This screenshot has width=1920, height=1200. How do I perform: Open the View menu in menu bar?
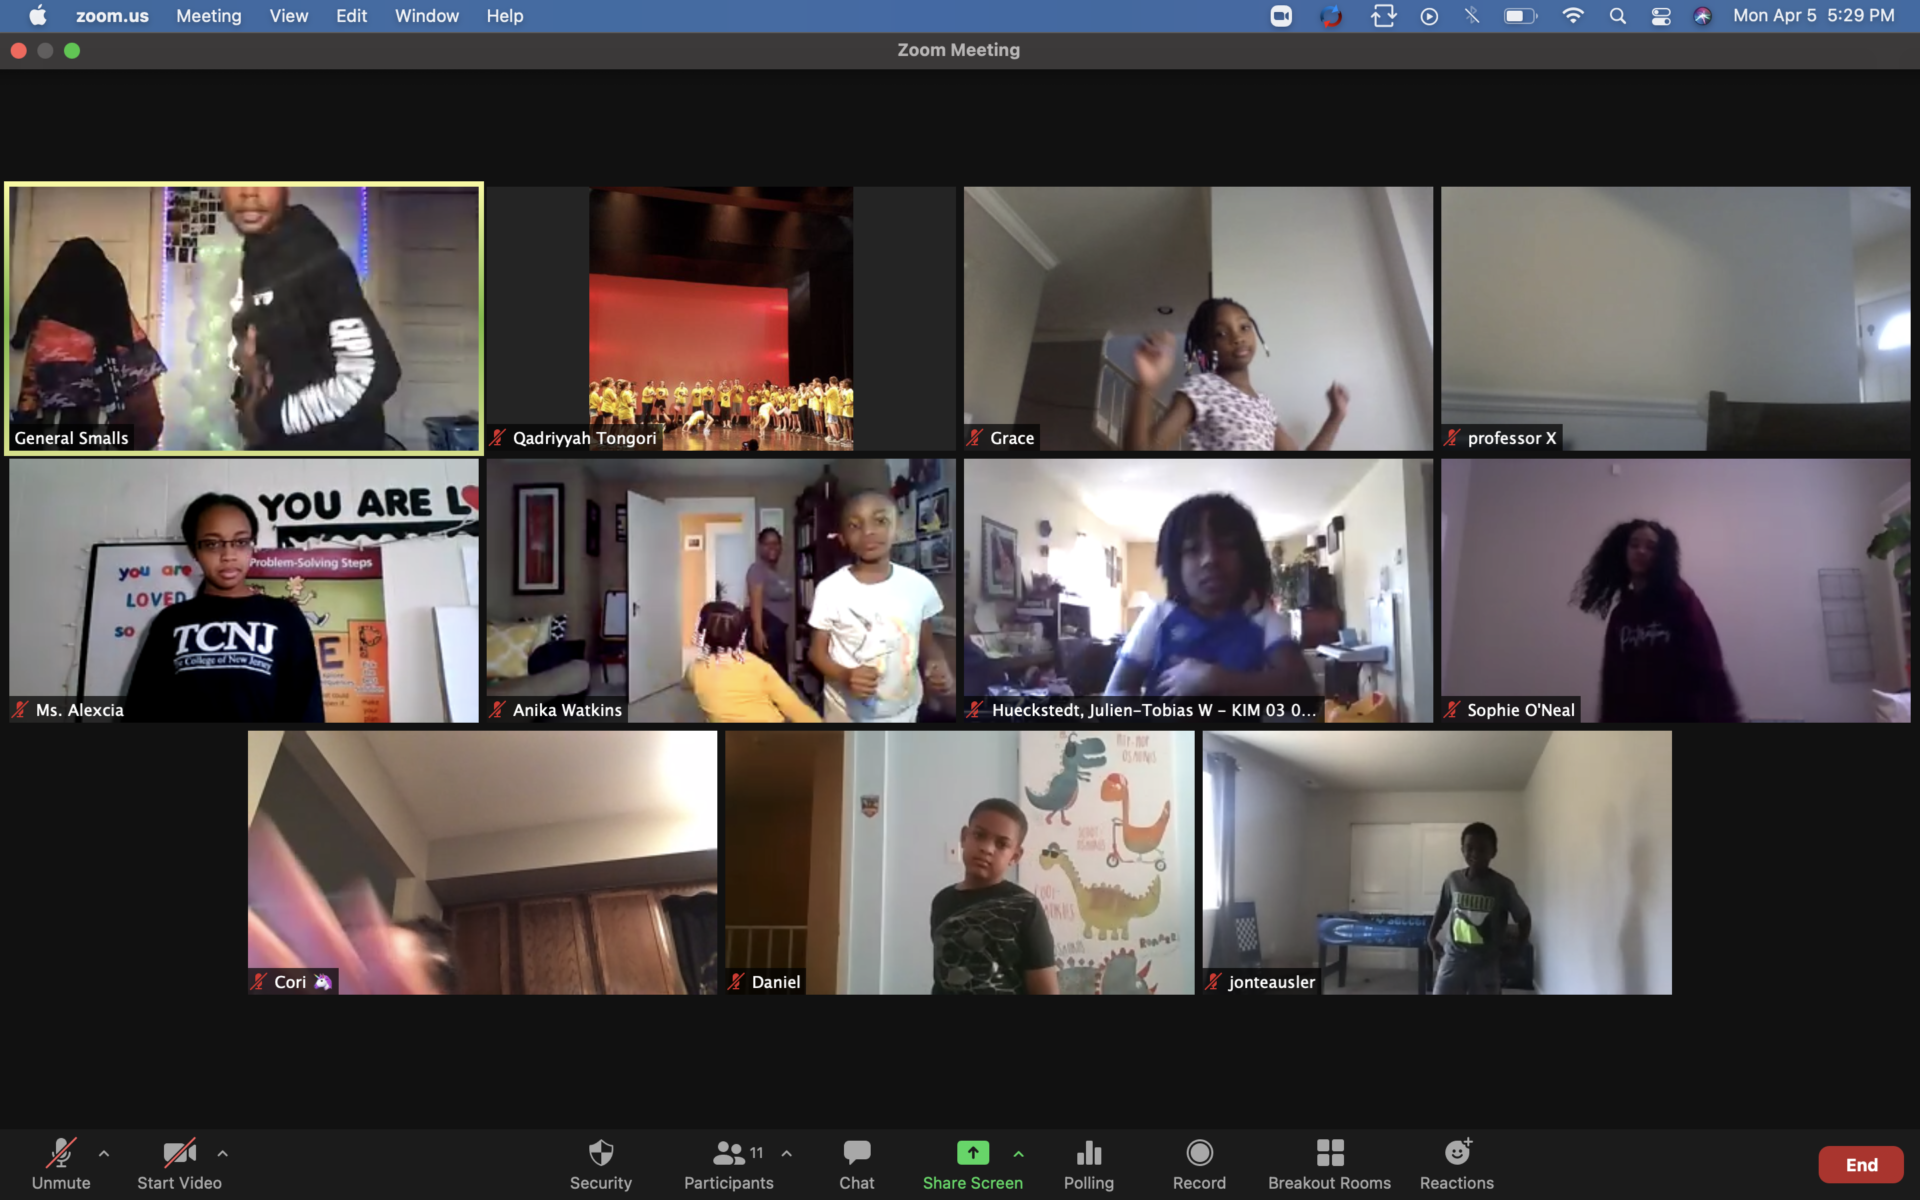coord(288,16)
